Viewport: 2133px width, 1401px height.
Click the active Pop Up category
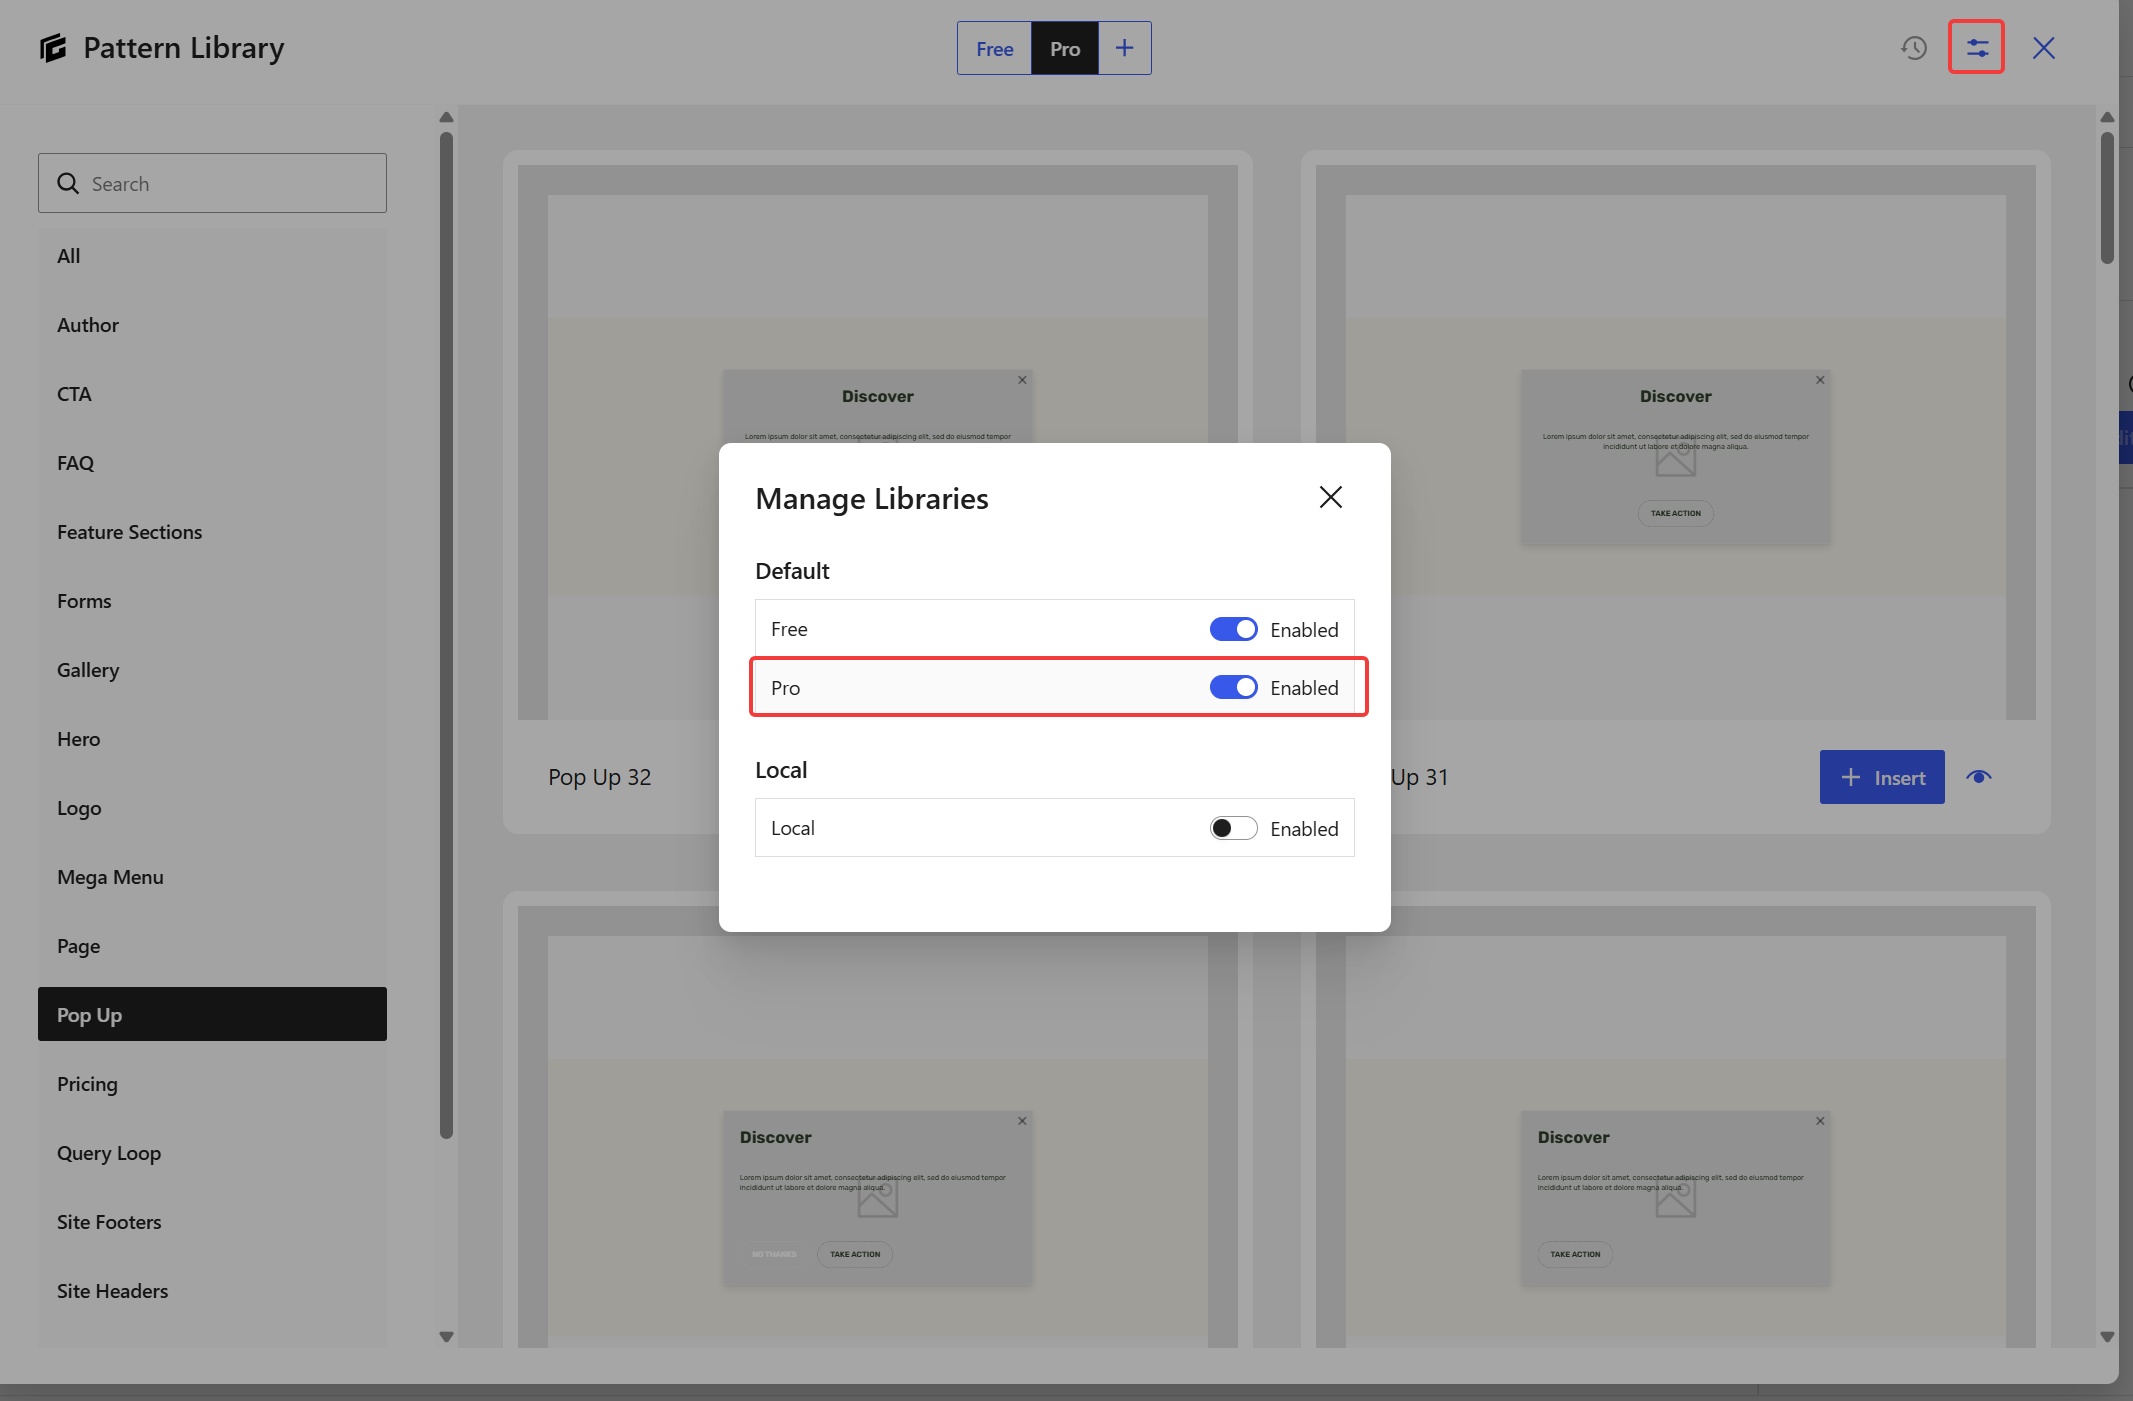212,1014
